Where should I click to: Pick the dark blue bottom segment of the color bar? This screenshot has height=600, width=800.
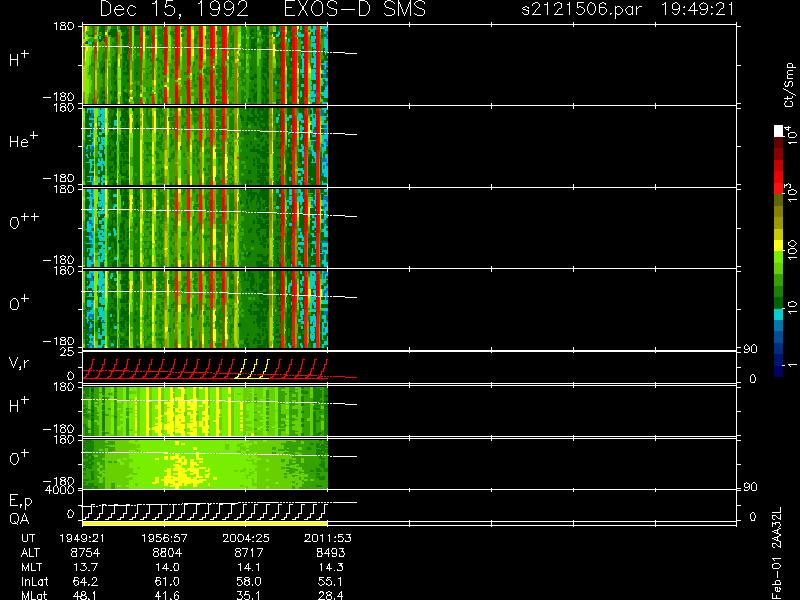point(779,371)
